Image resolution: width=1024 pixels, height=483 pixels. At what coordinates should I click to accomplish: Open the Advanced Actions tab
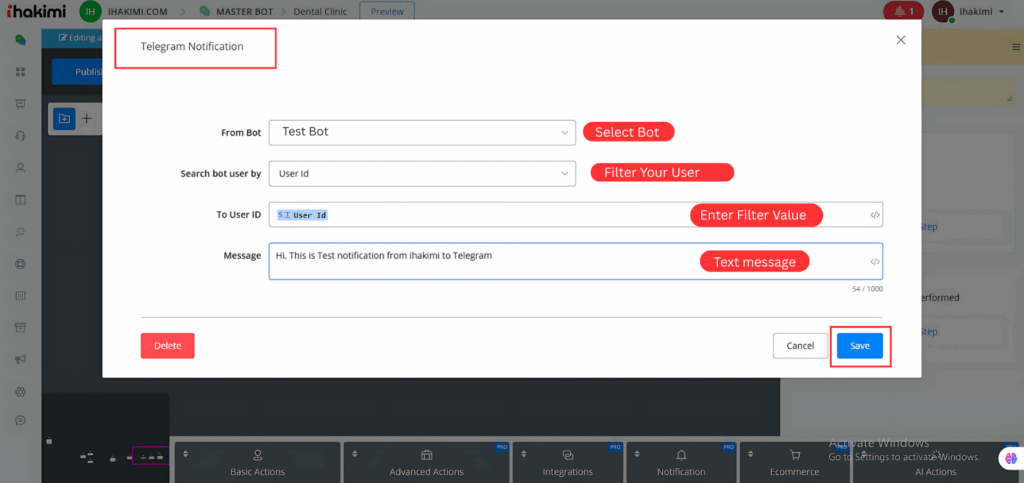click(x=425, y=462)
